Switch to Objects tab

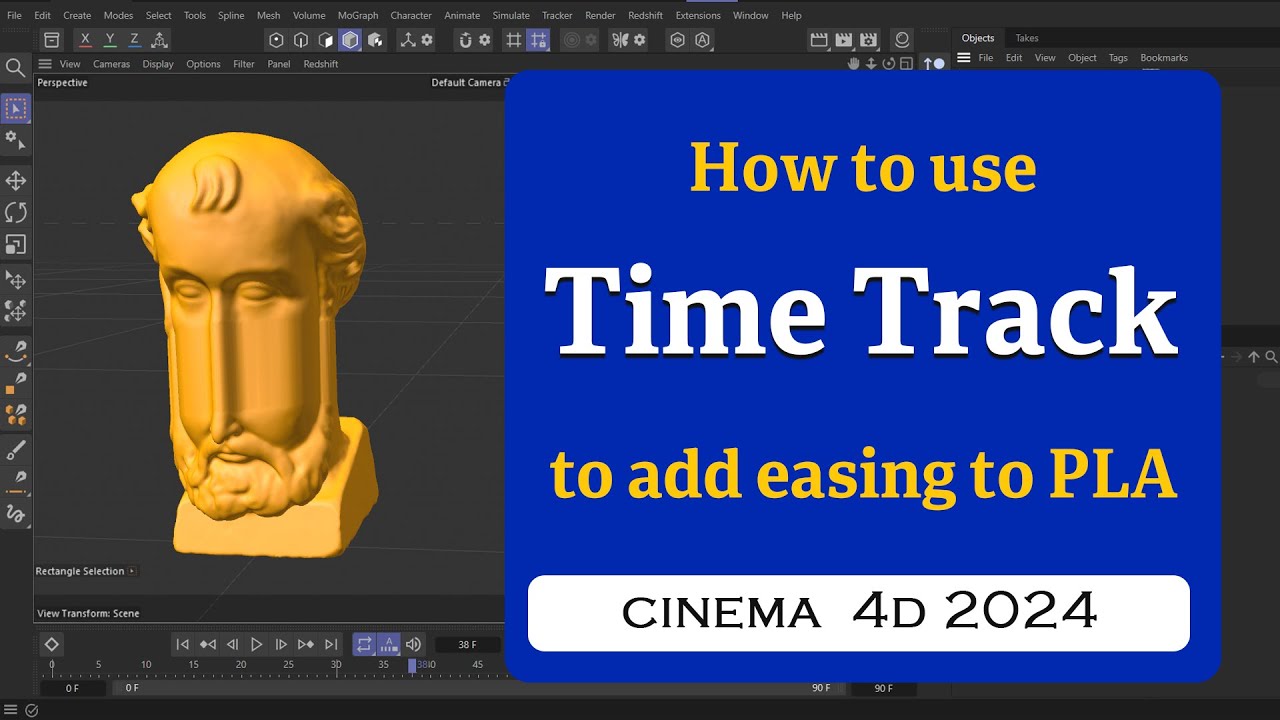[x=978, y=38]
